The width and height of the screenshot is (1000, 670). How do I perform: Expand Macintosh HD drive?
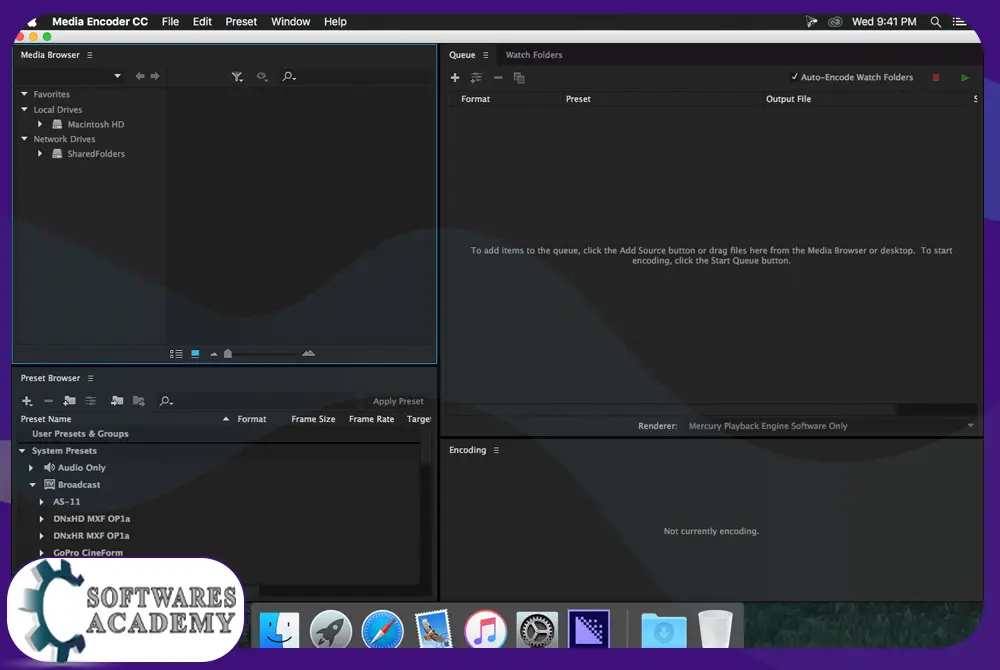tap(40, 124)
